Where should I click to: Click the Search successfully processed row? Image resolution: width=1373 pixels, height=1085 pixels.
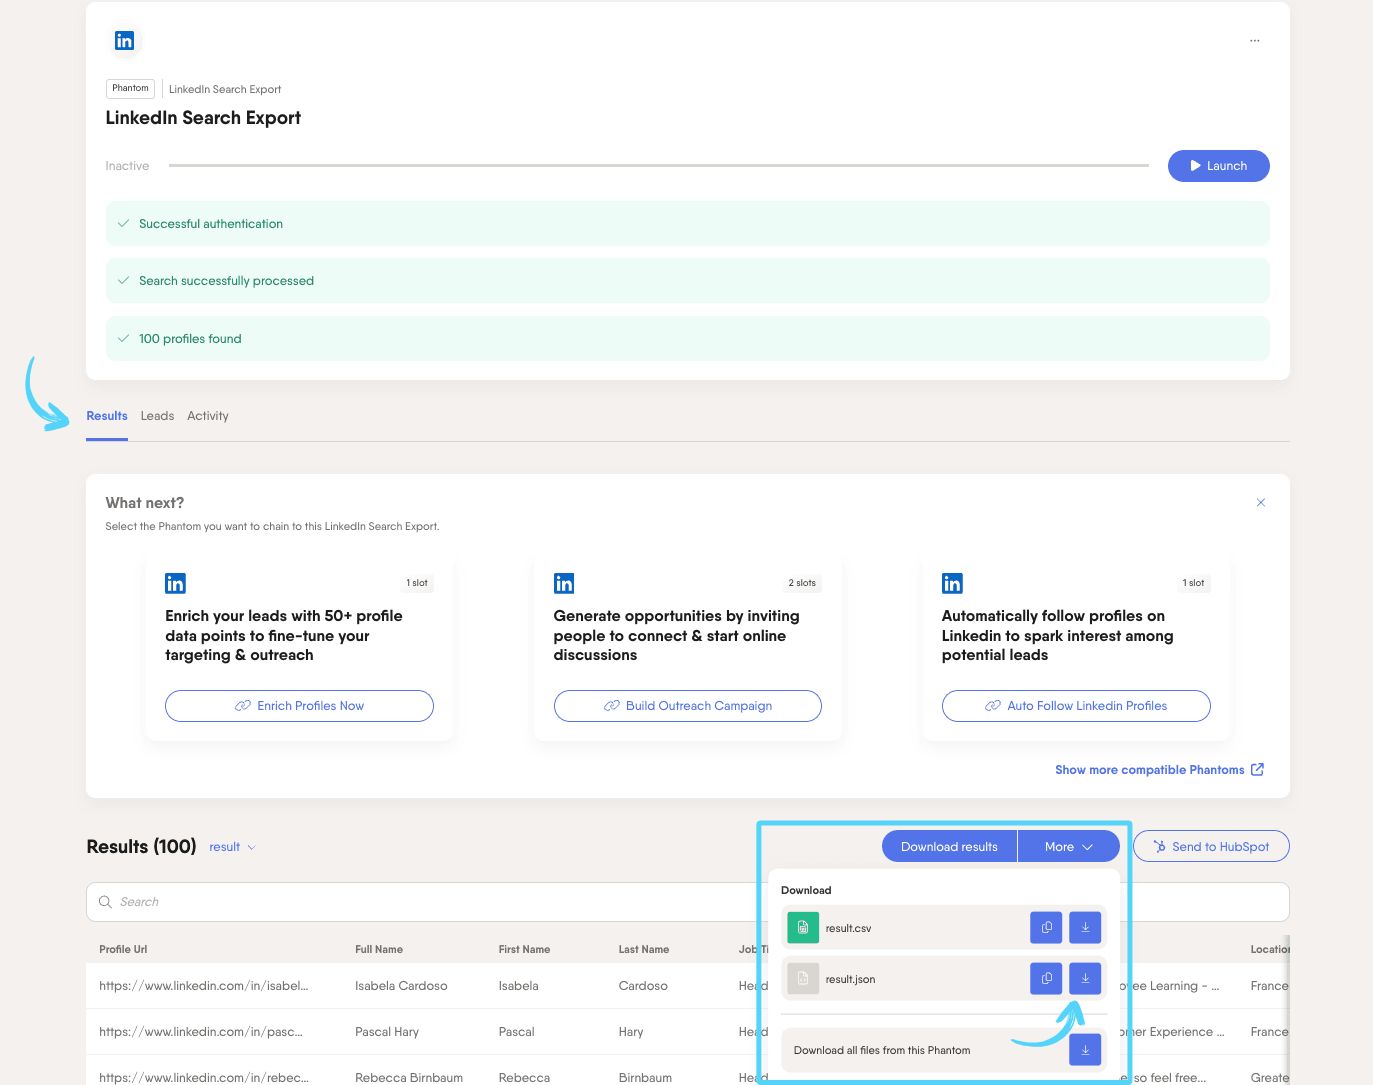pos(687,281)
